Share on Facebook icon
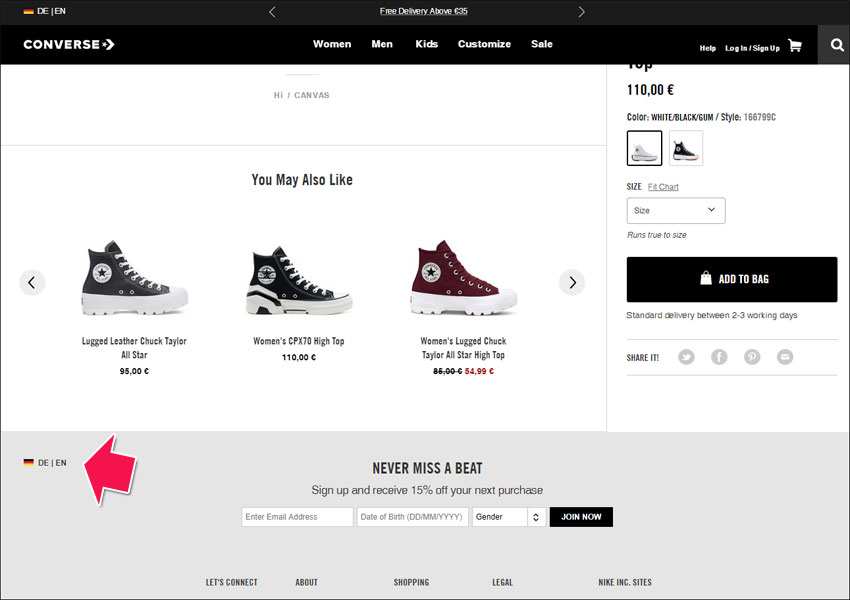 [719, 357]
